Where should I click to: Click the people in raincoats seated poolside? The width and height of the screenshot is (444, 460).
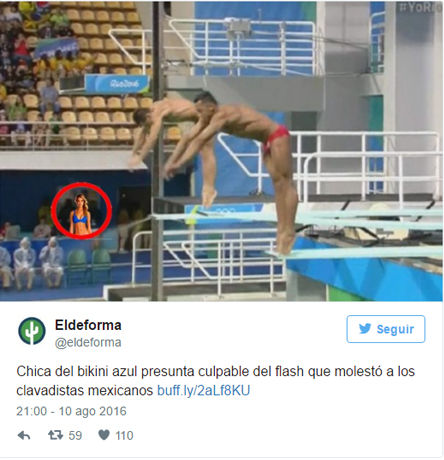32,262
